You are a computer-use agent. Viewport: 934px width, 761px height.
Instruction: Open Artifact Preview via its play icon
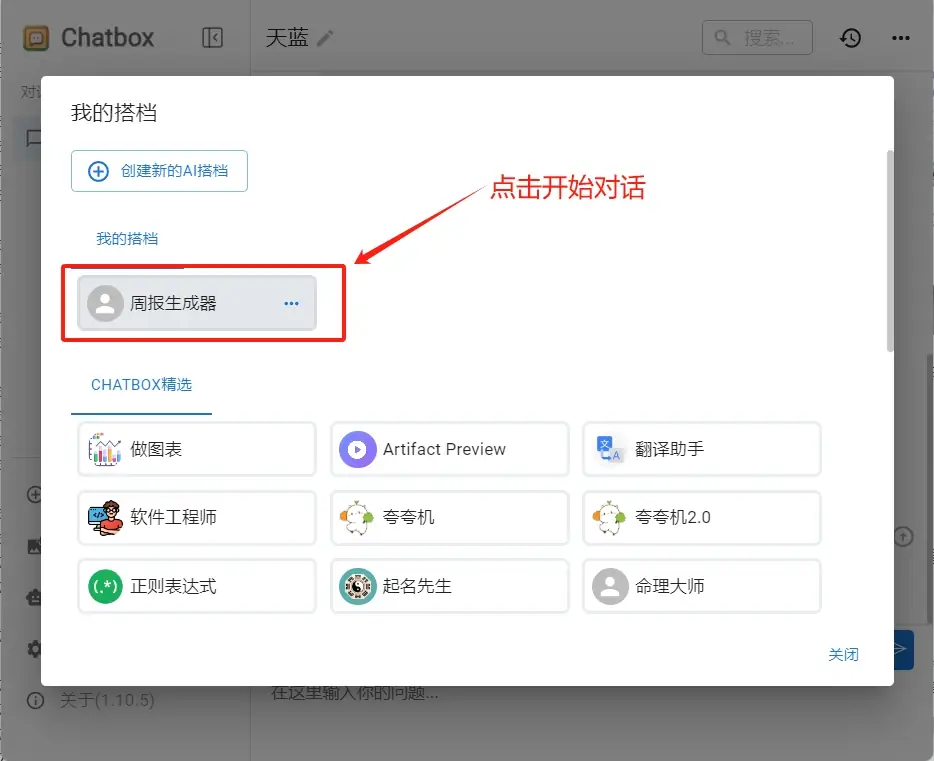point(359,449)
